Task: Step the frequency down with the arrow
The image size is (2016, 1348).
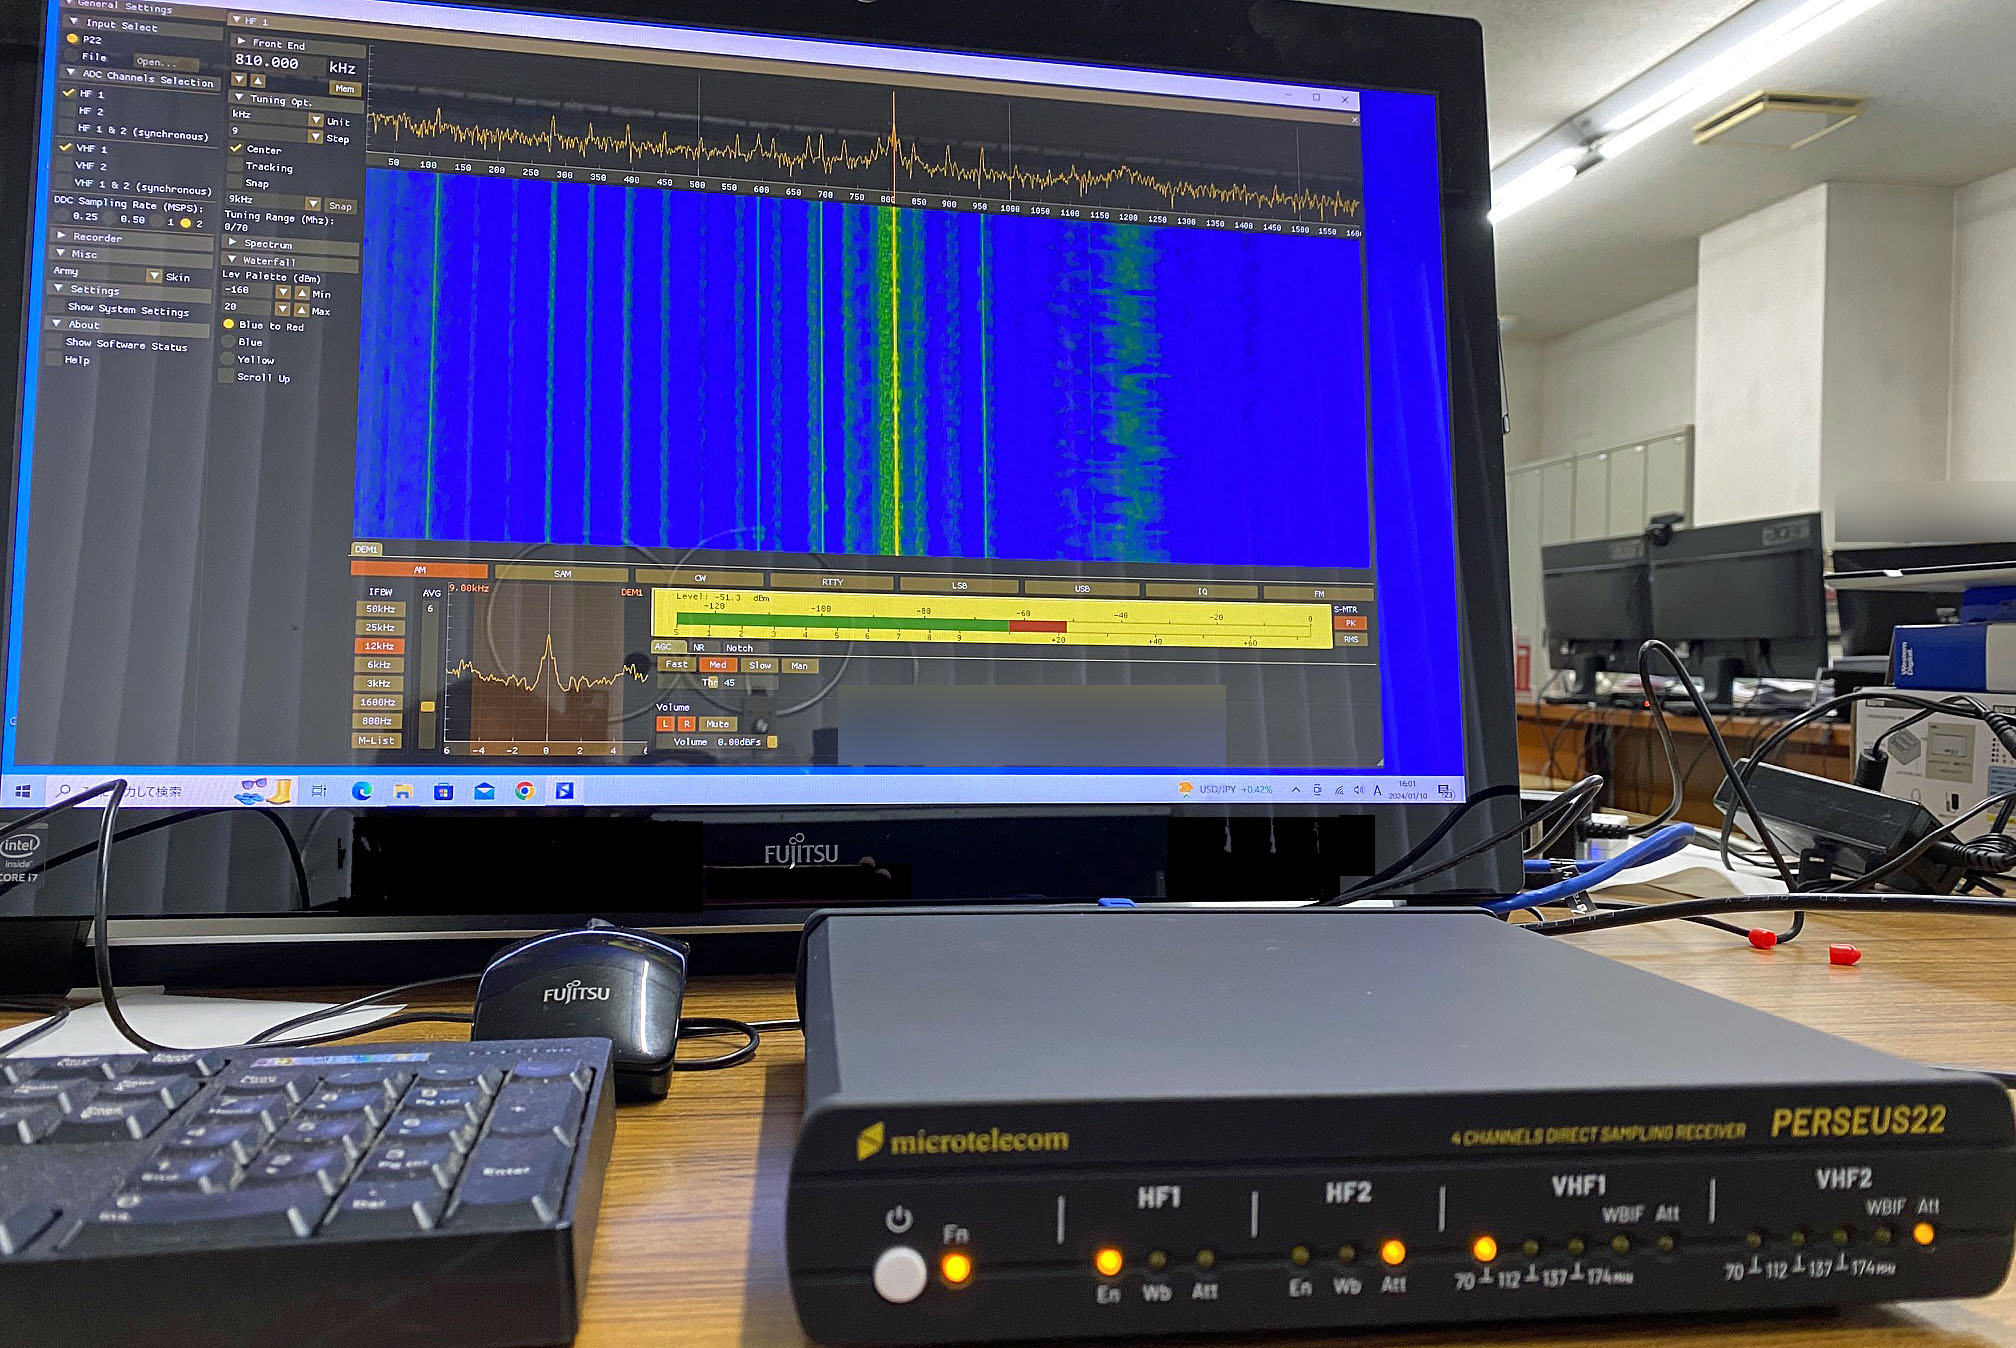Action: click(x=239, y=80)
